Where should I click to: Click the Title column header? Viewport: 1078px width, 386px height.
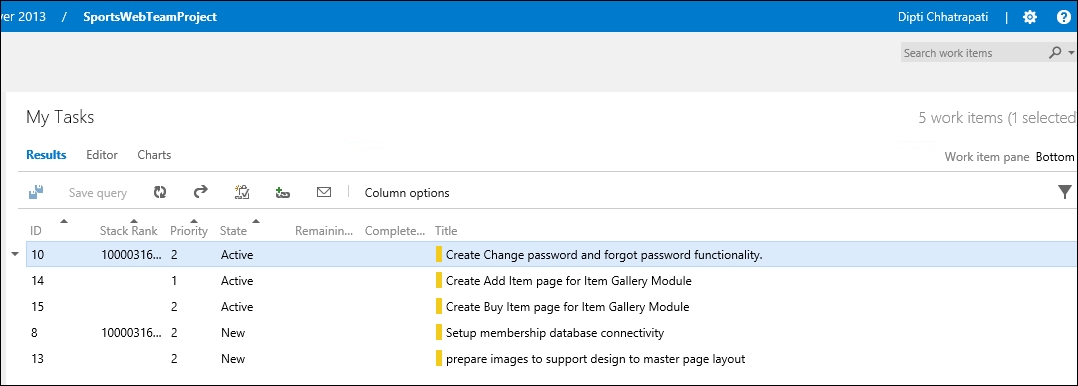446,230
